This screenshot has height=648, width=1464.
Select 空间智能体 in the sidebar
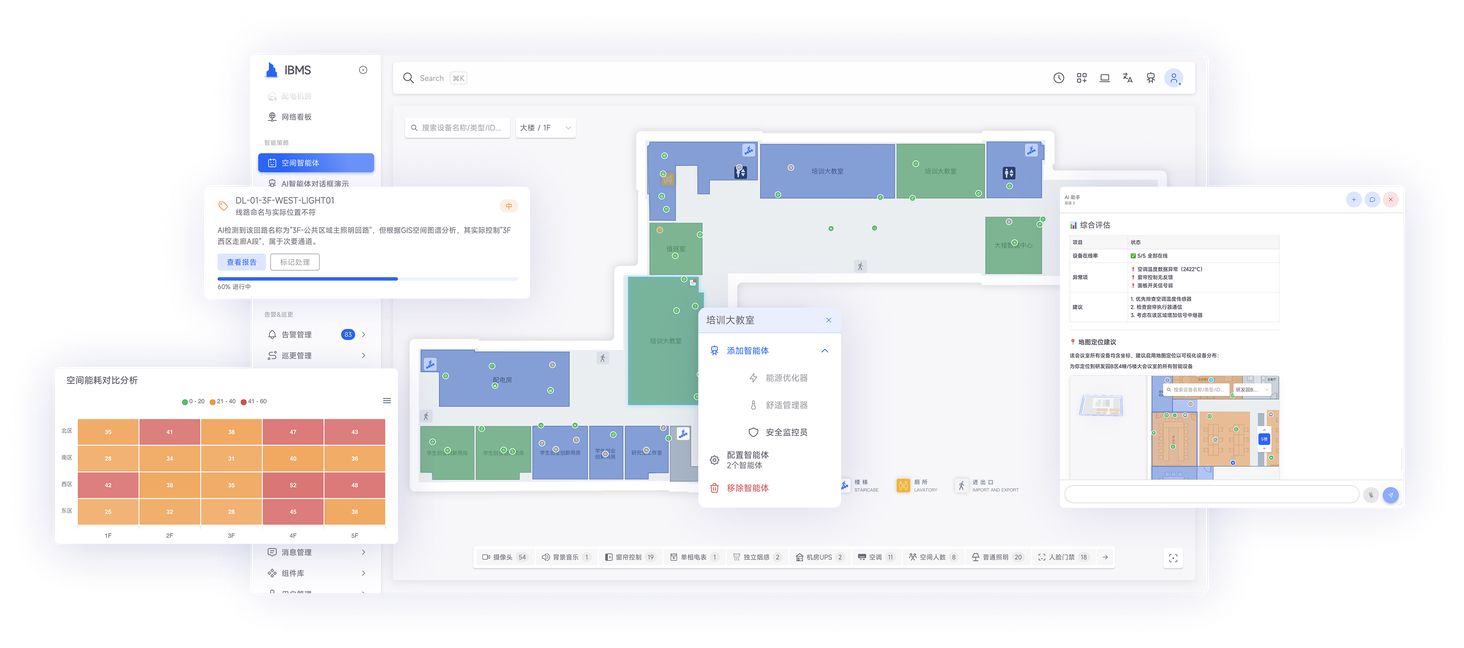(316, 162)
